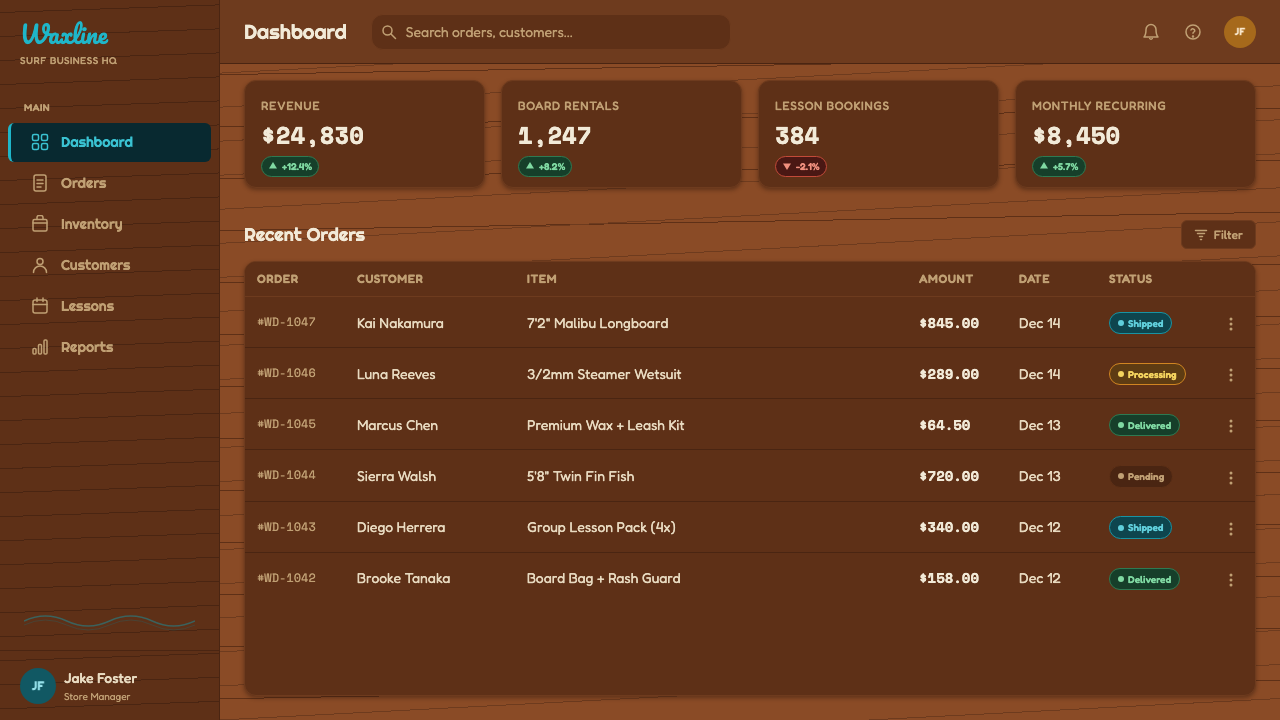Click the Inventory briefcase icon in sidebar
The image size is (1280, 720).
(40, 224)
